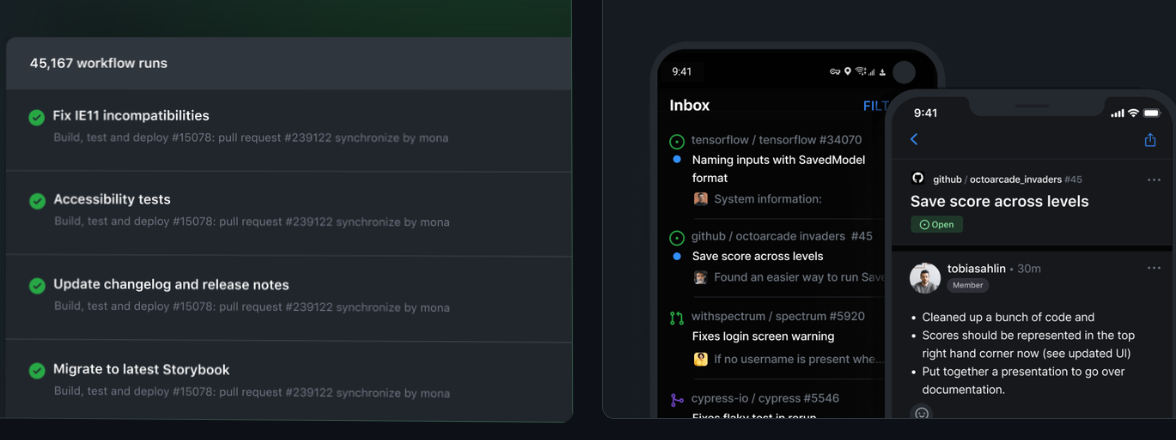1176x440 pixels.
Task: Tap tobiasahlin's profile avatar
Action: click(926, 278)
